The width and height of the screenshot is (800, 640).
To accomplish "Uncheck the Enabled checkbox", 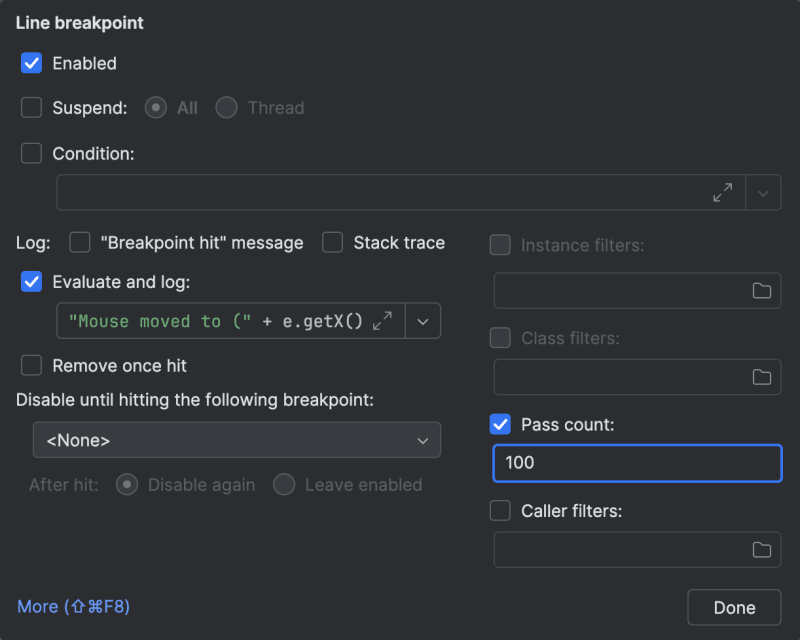I will tap(32, 63).
